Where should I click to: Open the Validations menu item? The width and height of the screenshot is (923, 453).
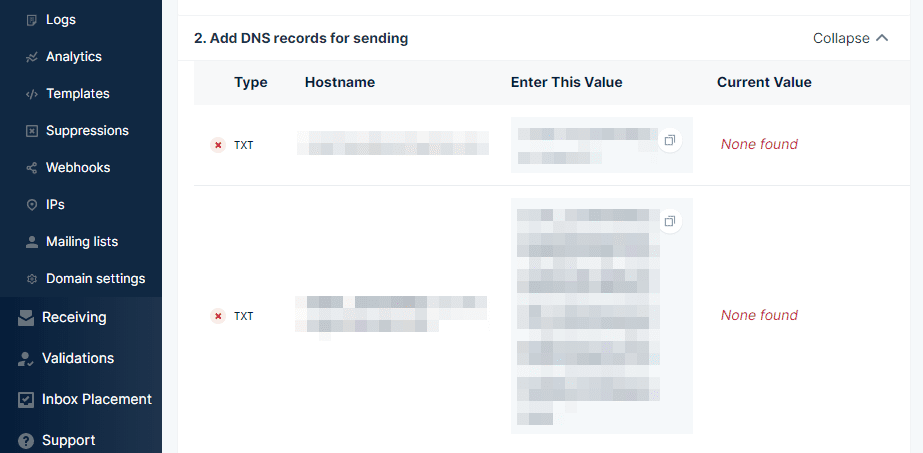78,358
